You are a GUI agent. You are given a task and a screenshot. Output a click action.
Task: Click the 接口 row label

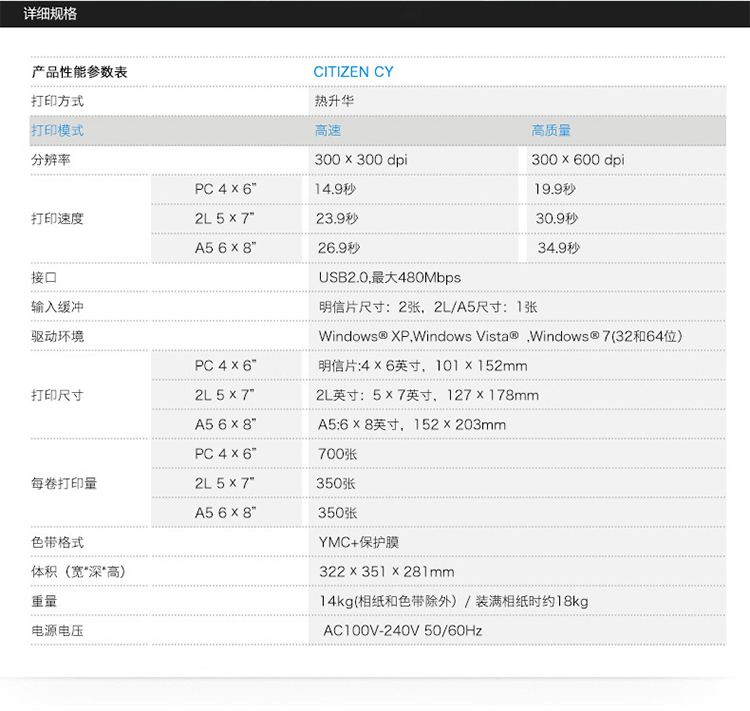[x=44, y=278]
